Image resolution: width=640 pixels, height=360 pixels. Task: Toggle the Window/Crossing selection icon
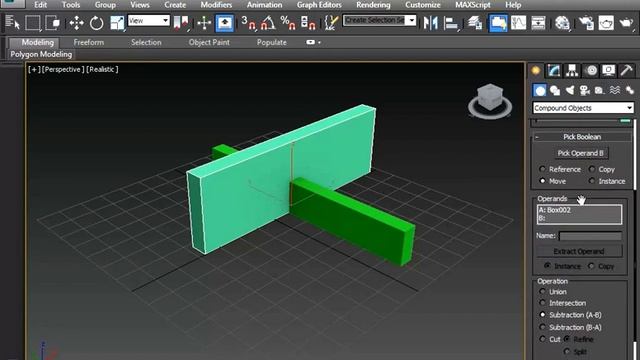53,22
